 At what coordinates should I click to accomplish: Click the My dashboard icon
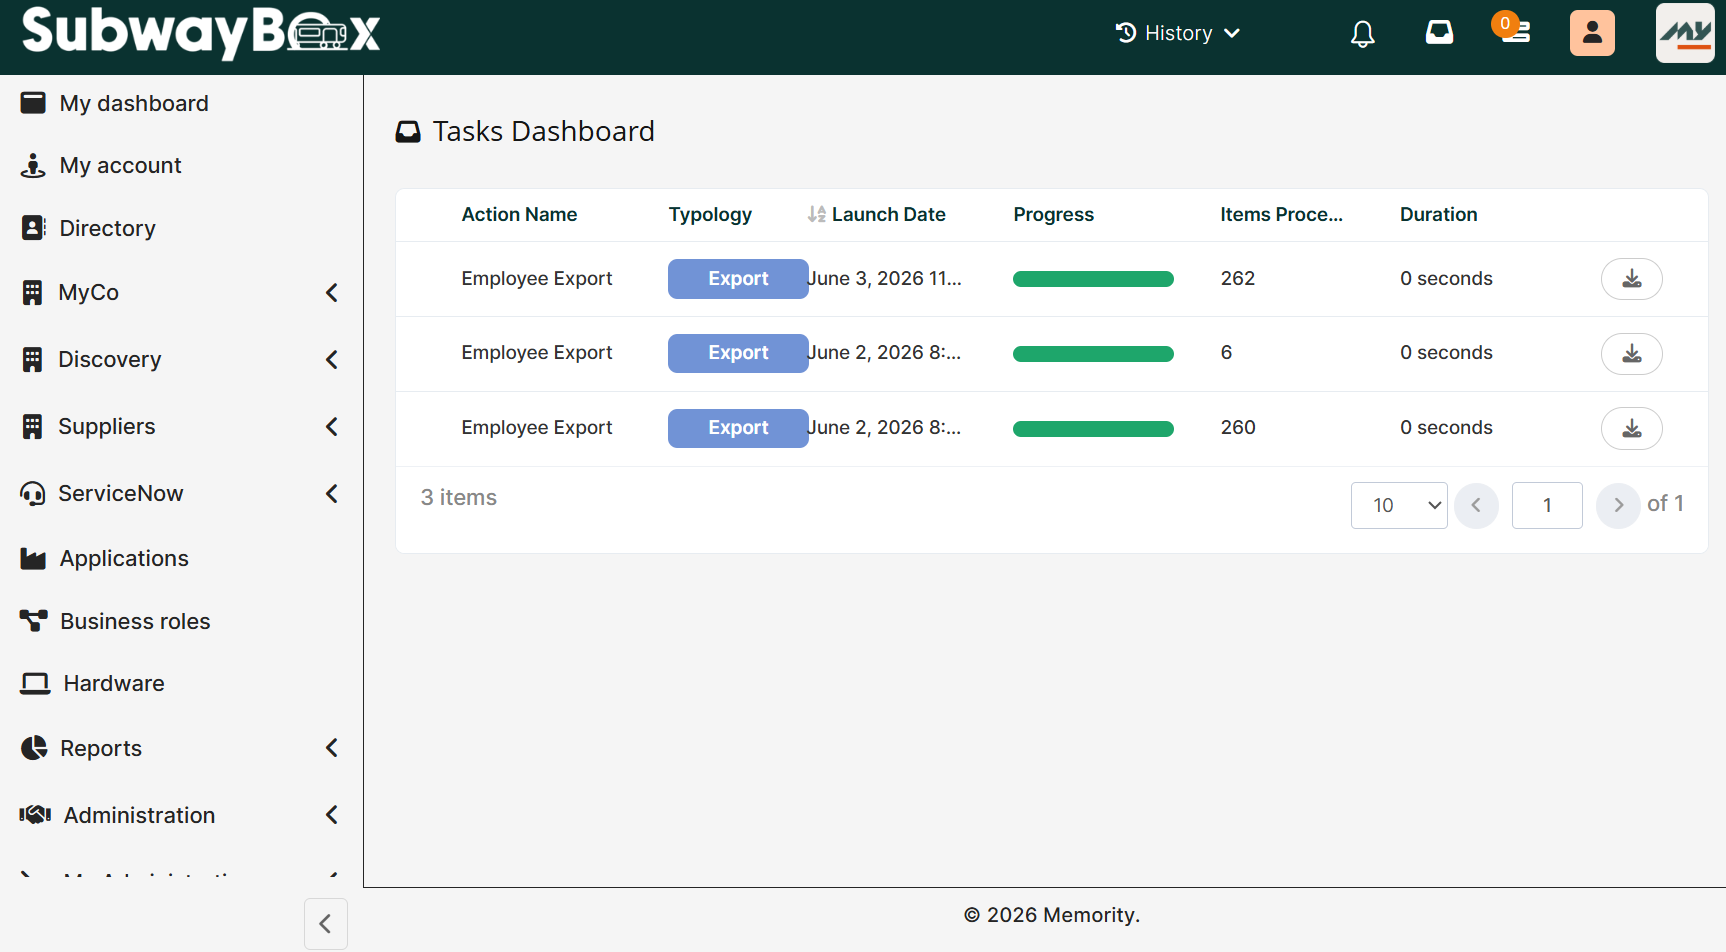tap(33, 103)
